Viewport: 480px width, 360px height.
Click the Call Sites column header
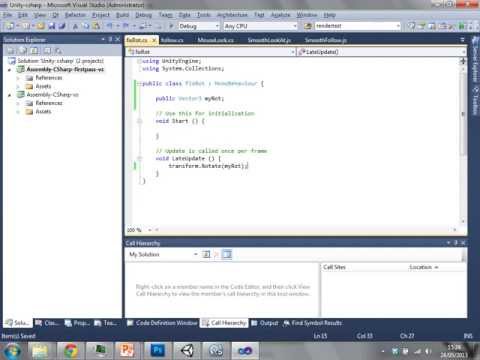[x=334, y=267]
